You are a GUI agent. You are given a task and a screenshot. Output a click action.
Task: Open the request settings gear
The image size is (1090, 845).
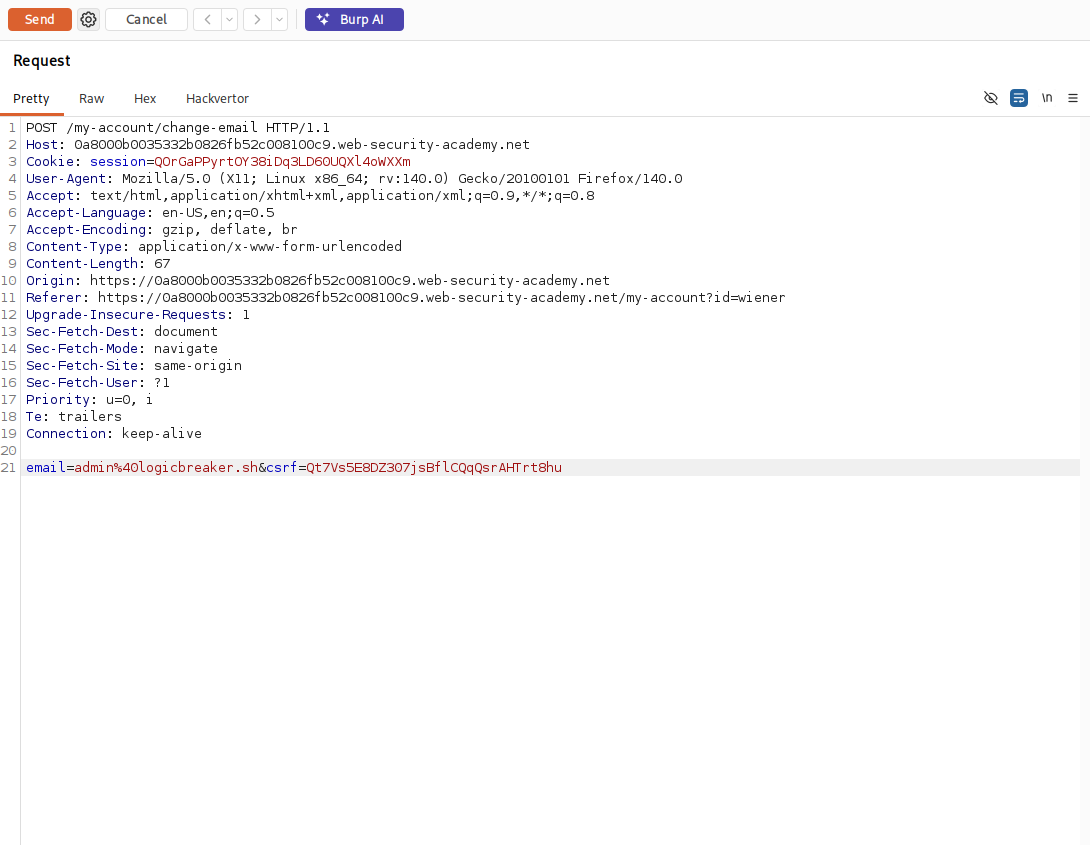(88, 19)
